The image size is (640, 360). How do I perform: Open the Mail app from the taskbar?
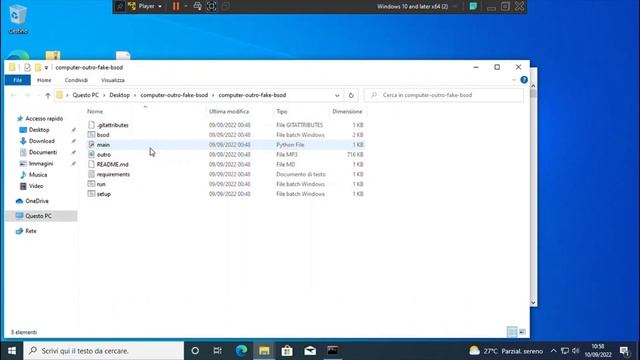pos(310,351)
